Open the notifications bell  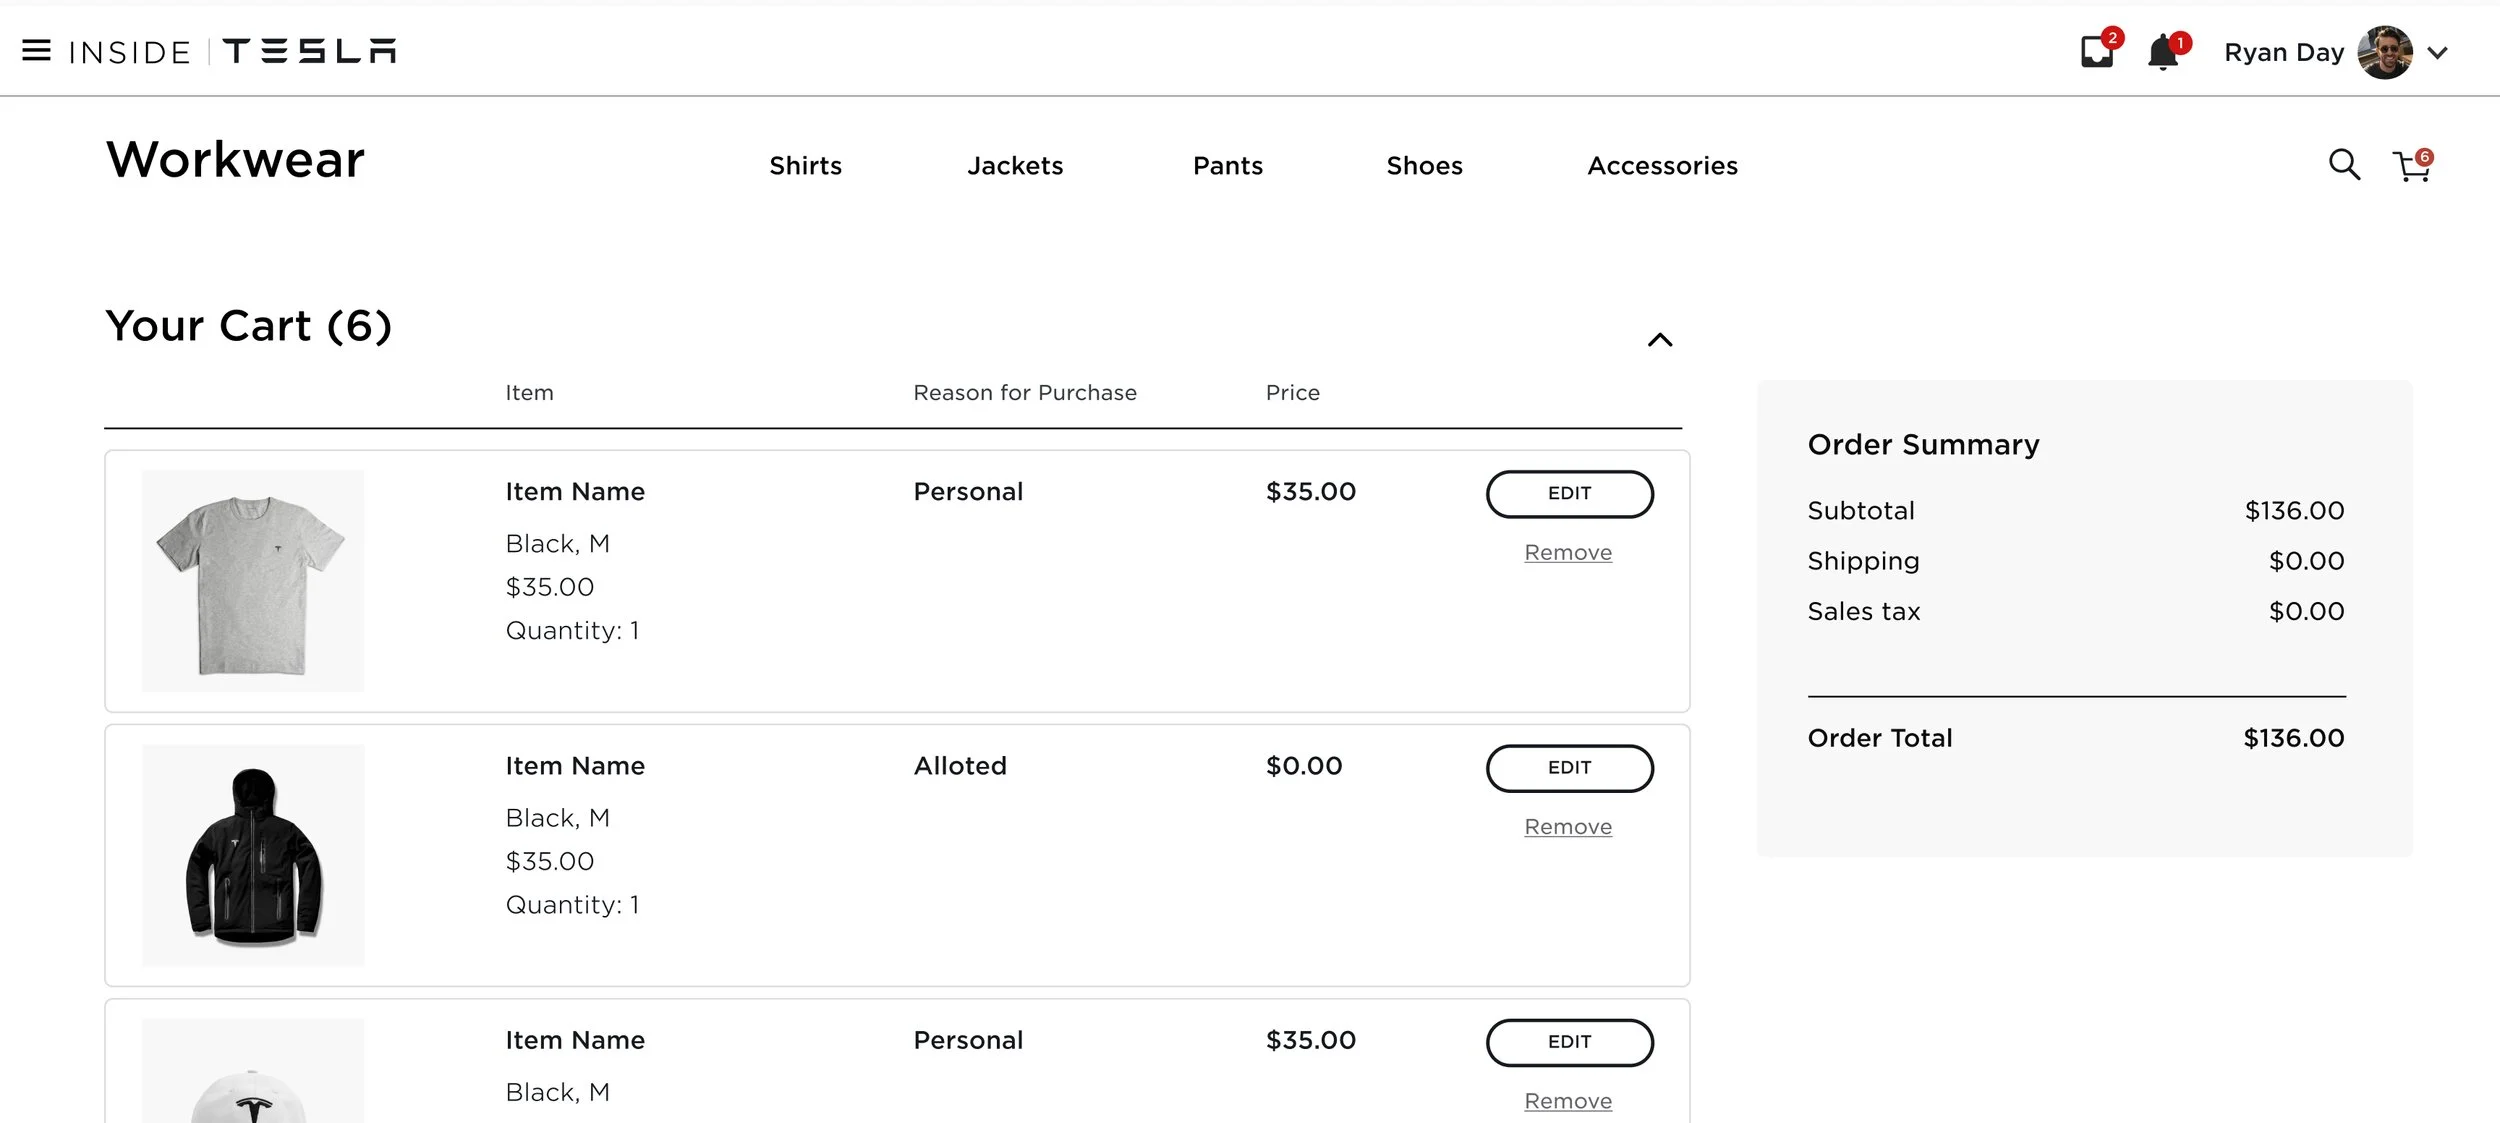point(2163,52)
